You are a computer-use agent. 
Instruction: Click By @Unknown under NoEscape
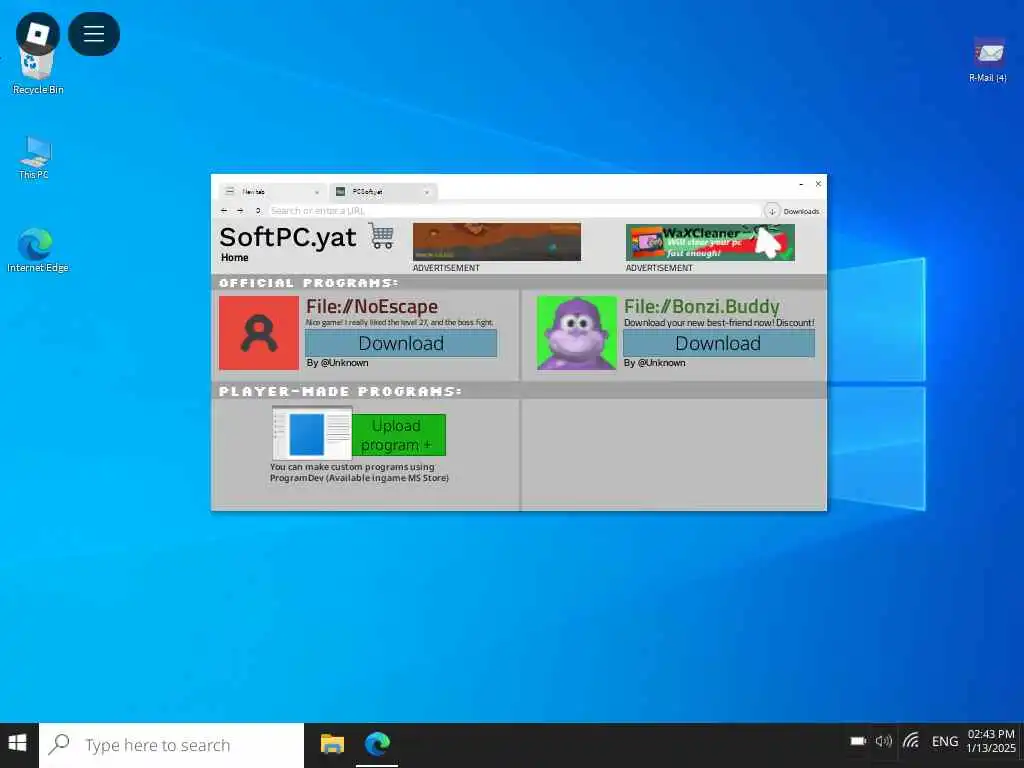click(x=338, y=363)
